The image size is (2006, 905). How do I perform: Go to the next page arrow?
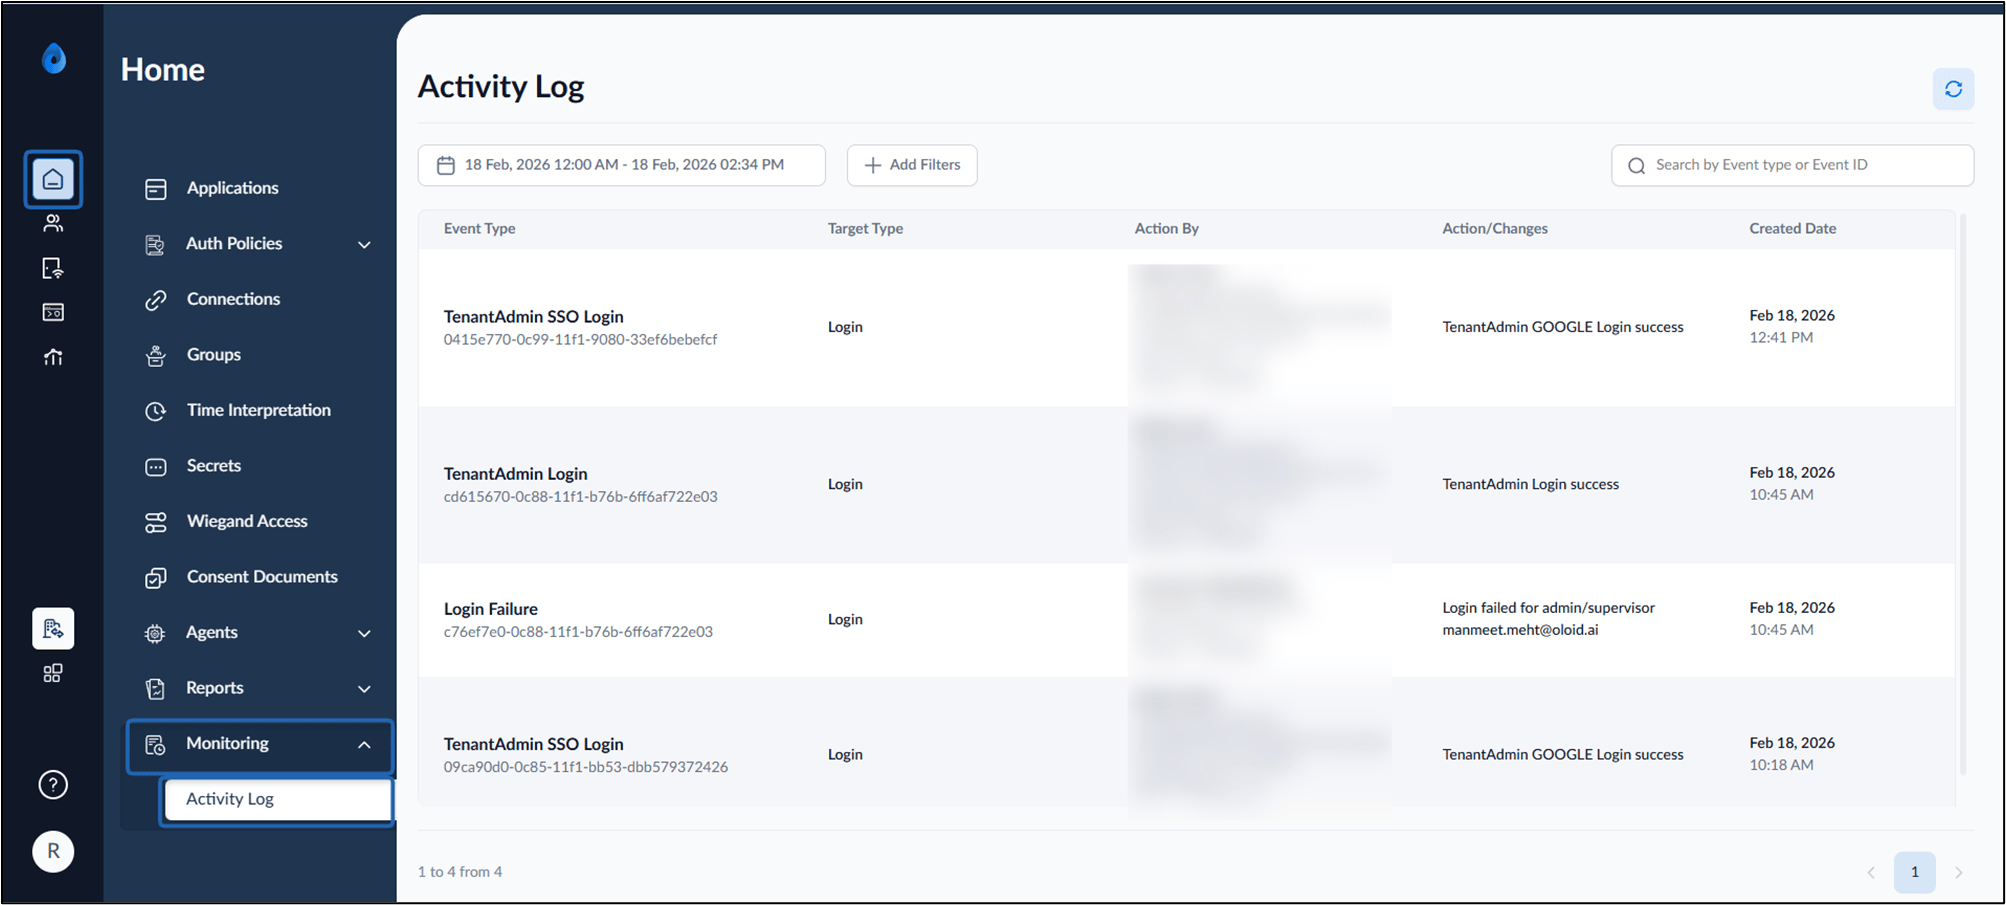click(1959, 872)
